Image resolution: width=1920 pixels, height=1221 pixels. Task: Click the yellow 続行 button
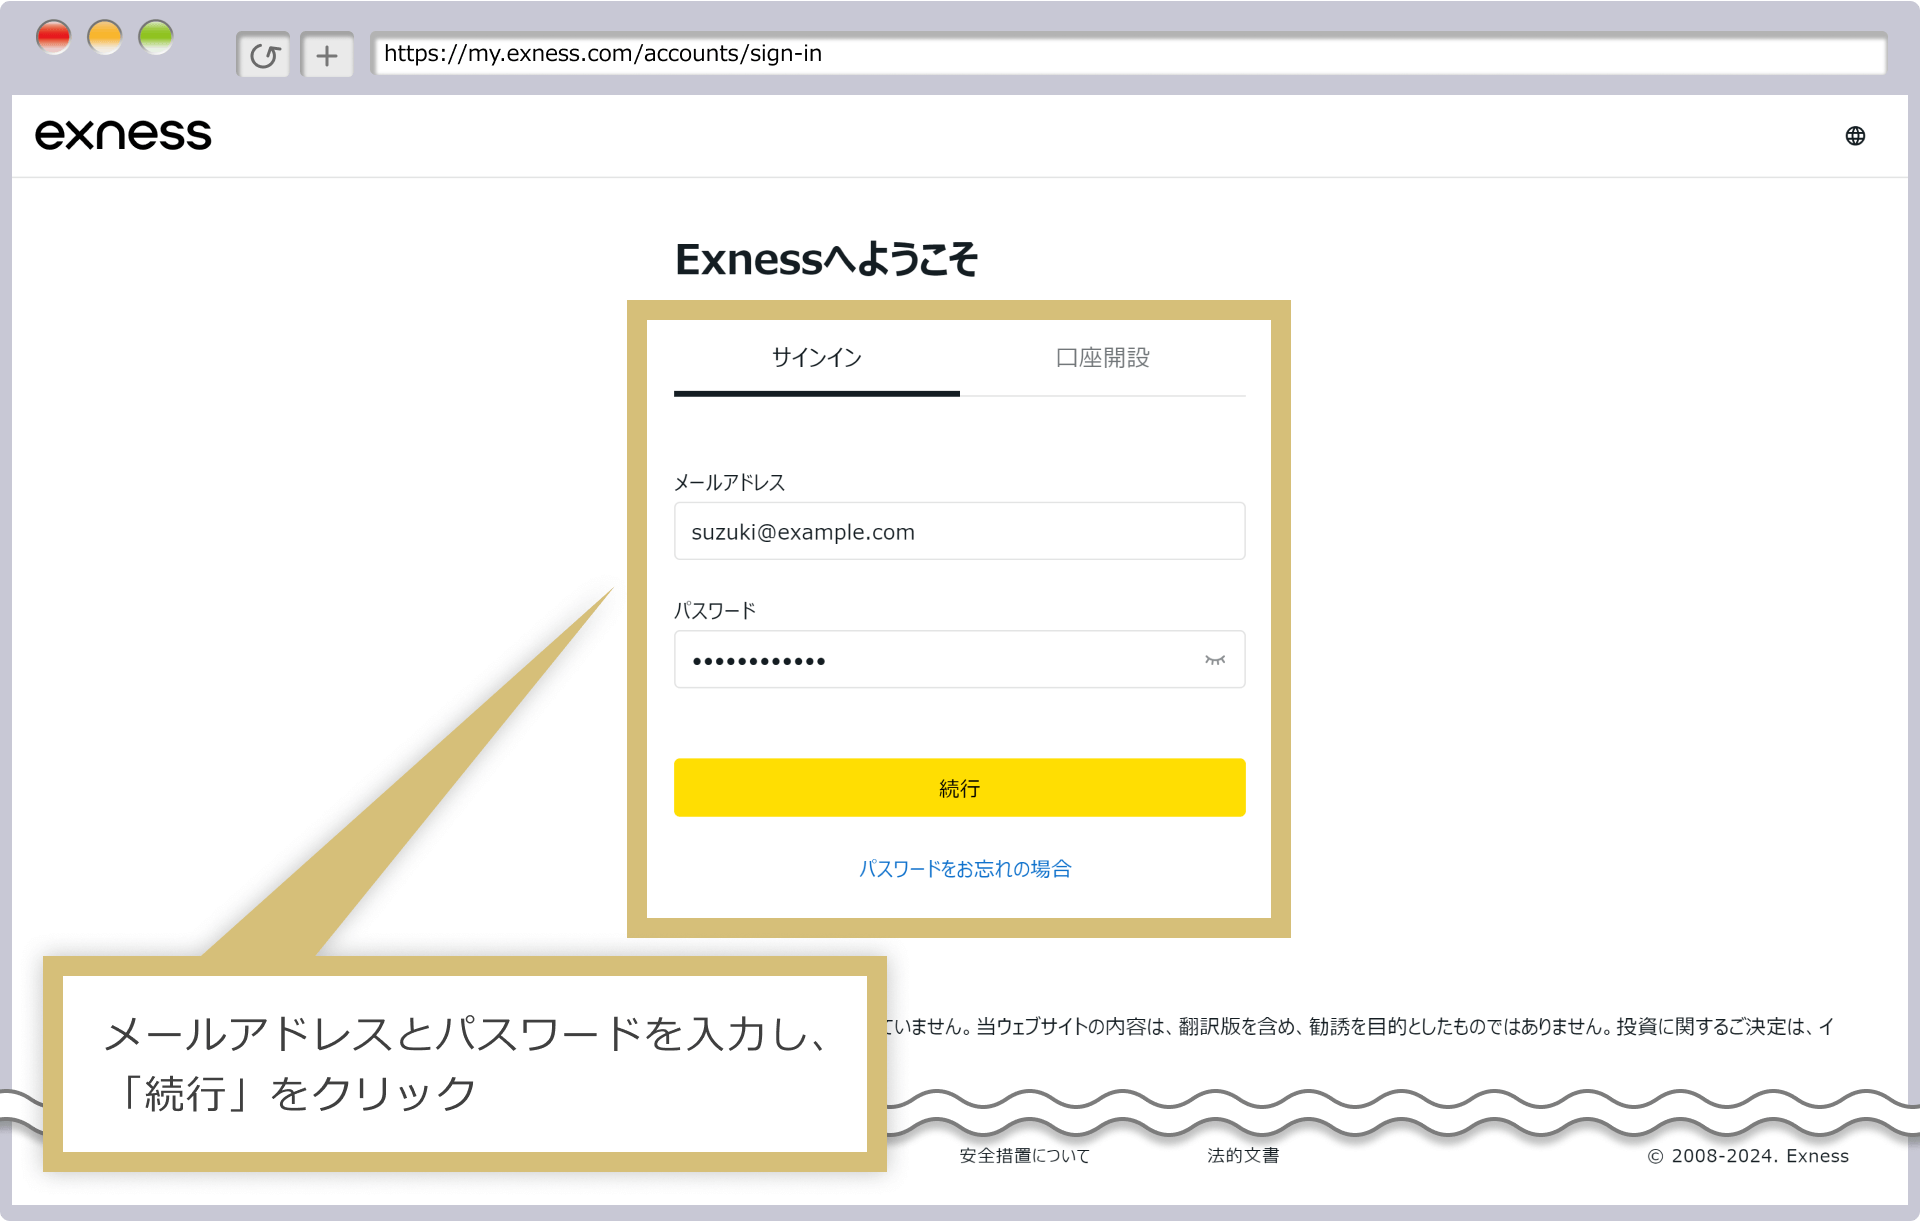tap(960, 788)
